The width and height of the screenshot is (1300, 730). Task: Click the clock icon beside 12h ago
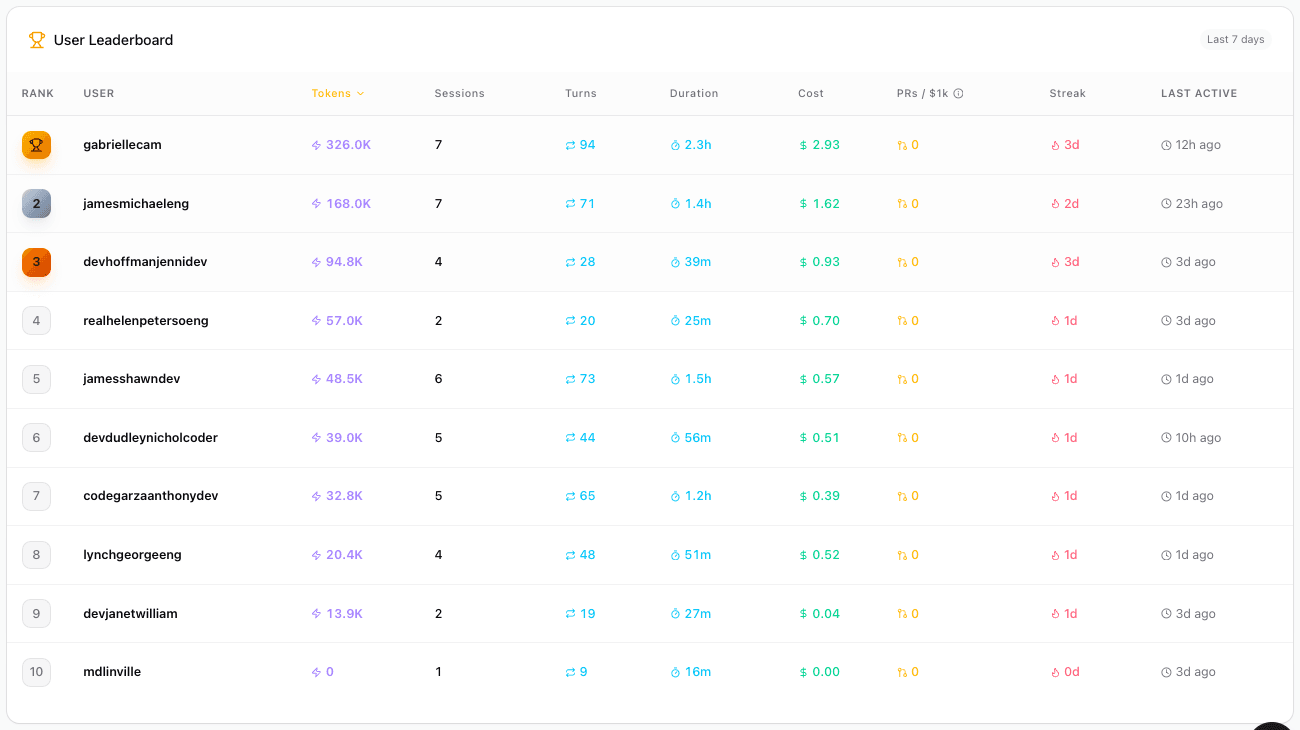click(1166, 145)
